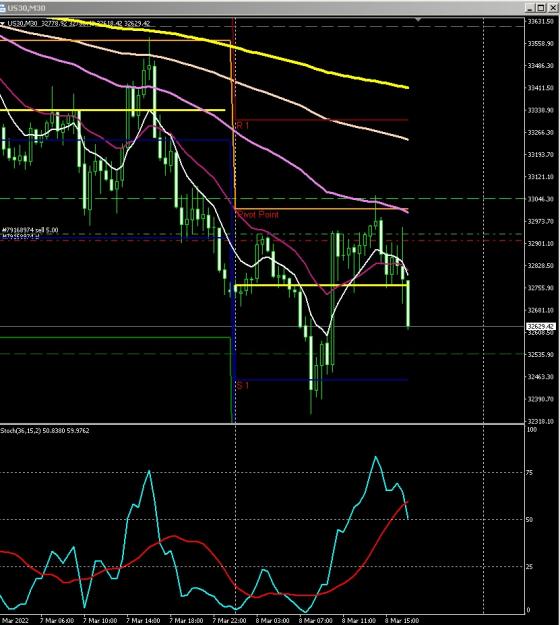This screenshot has width=560, height=625.
Task: Click the '7 Mar 14:00' time axis label
Action: [x=143, y=621]
